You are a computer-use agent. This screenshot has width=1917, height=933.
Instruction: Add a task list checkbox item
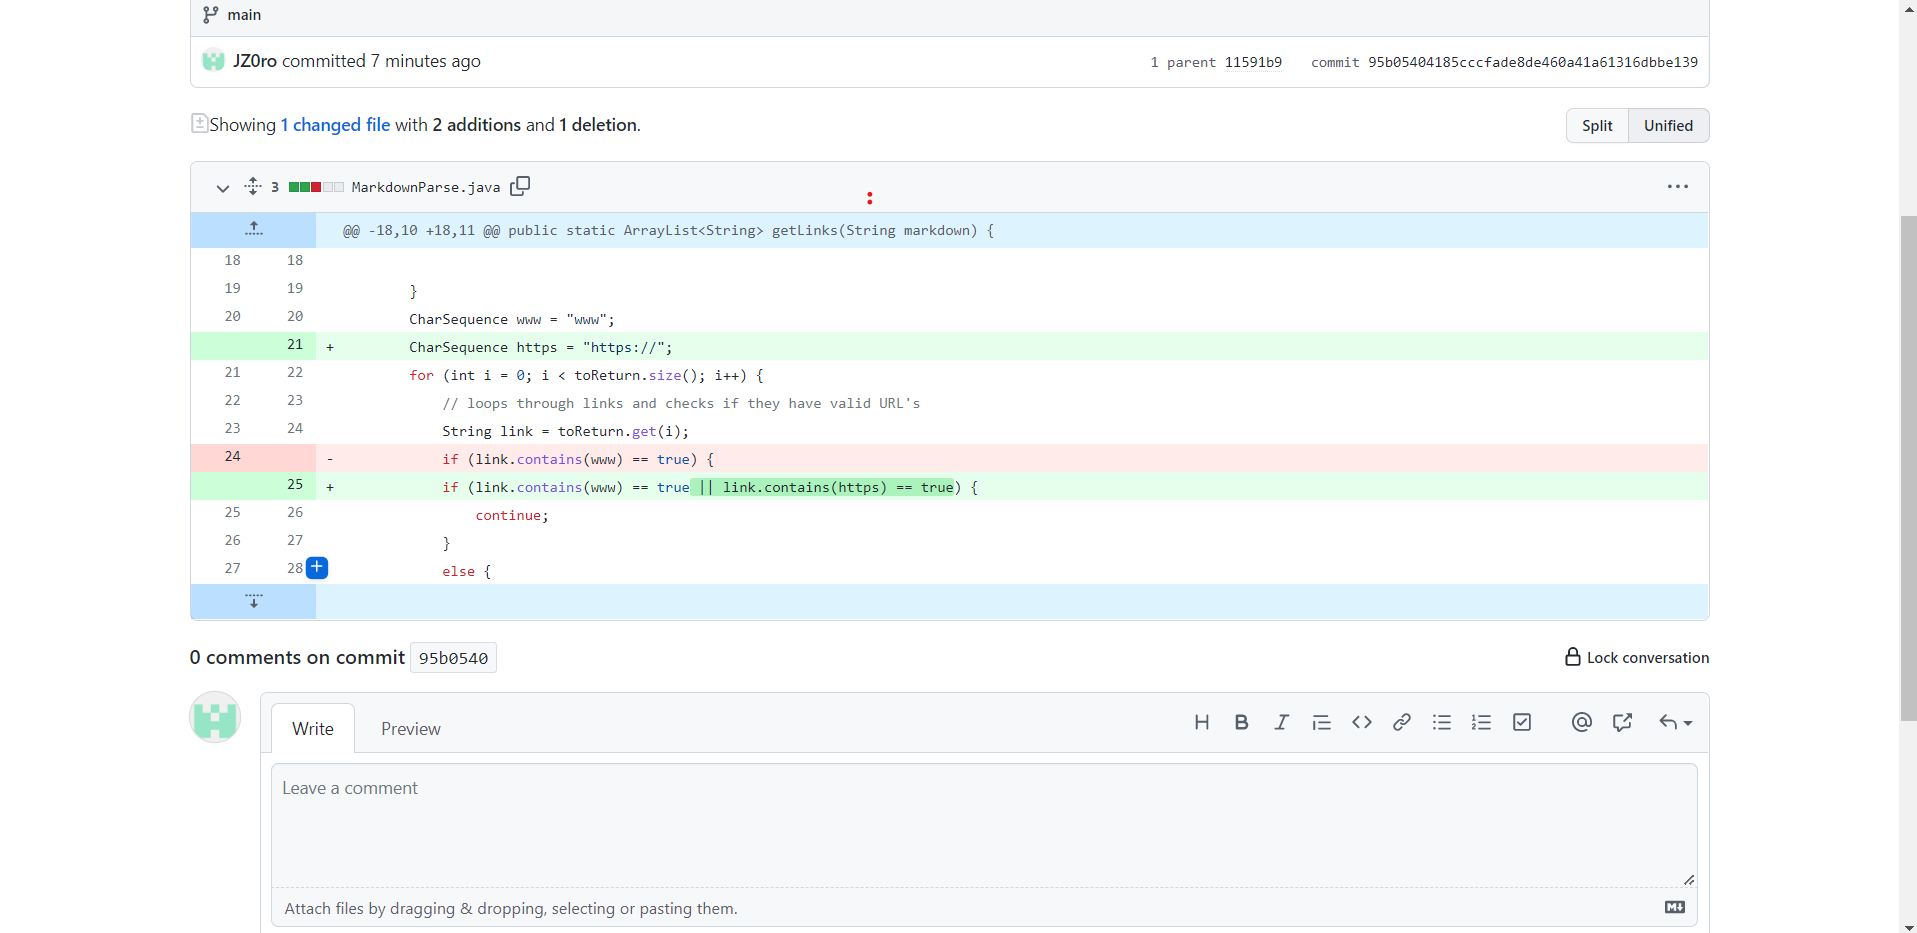[x=1522, y=722]
